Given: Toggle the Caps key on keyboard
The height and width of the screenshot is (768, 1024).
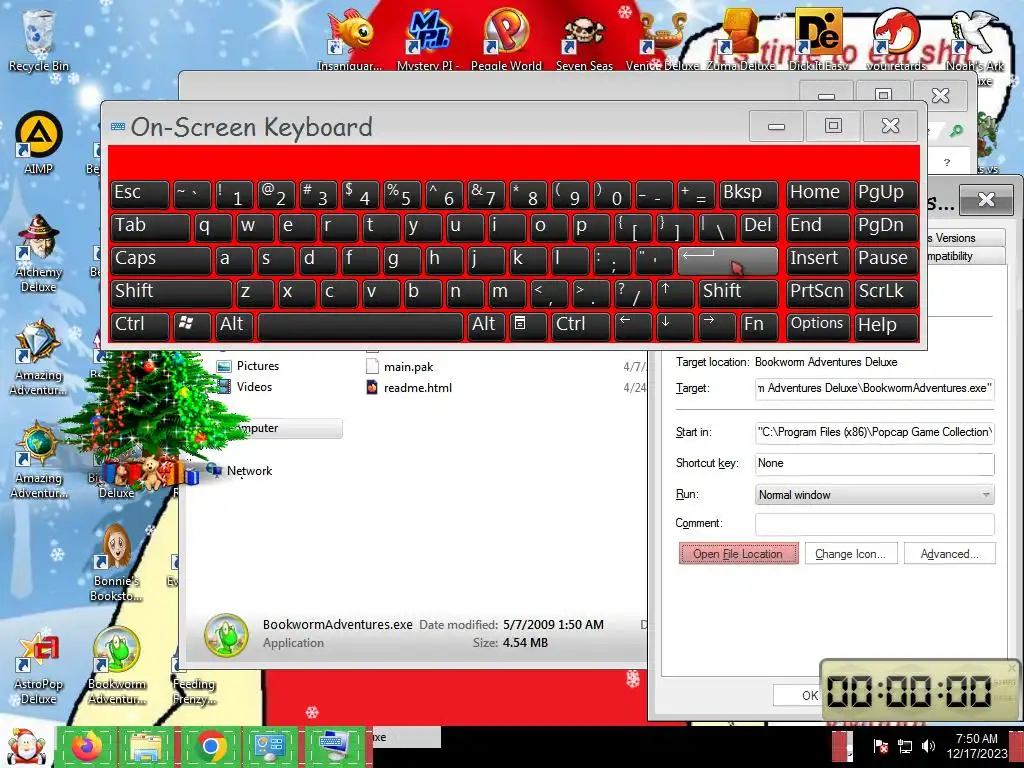Looking at the screenshot, I should coord(161,259).
